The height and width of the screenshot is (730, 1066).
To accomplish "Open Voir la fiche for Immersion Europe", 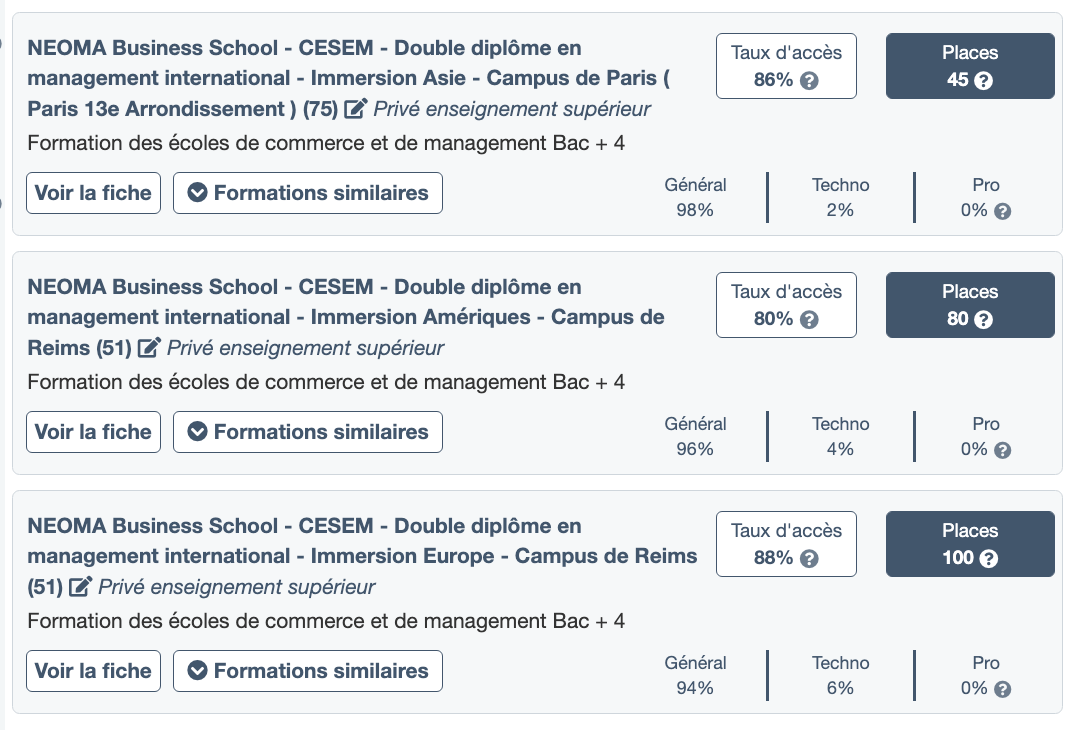I will (93, 671).
